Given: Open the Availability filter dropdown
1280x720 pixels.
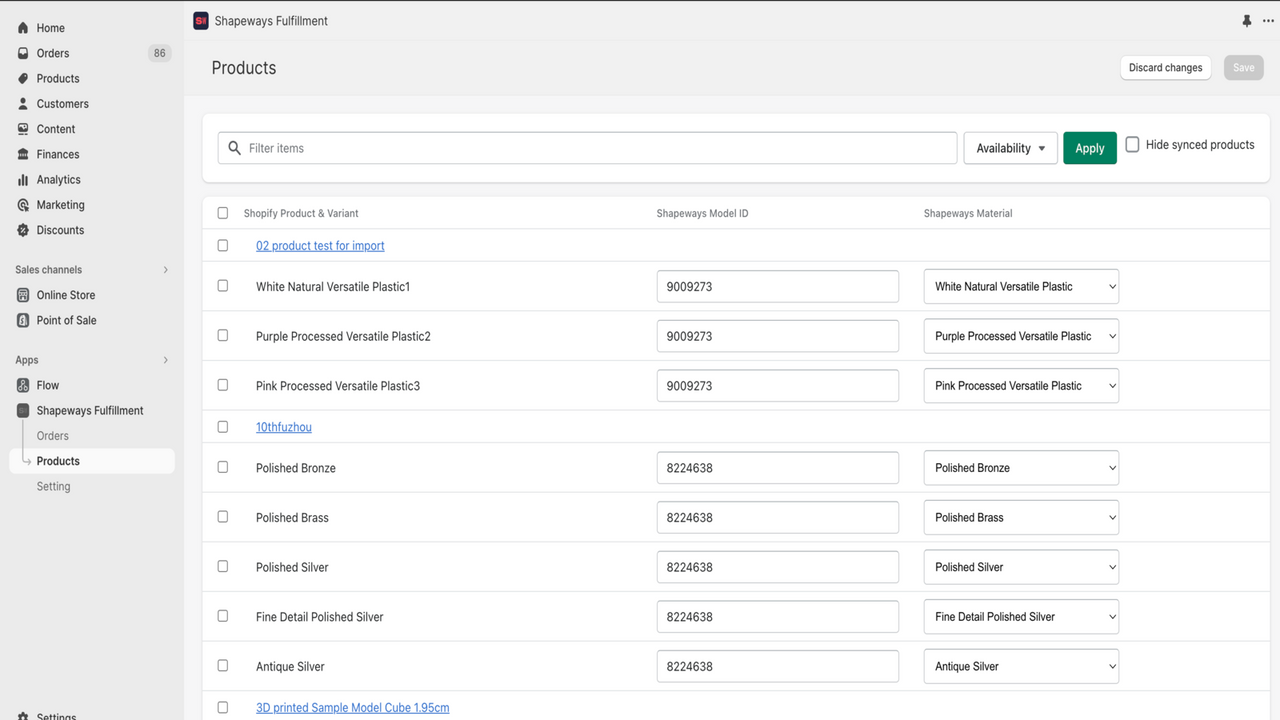Looking at the screenshot, I should [1010, 147].
